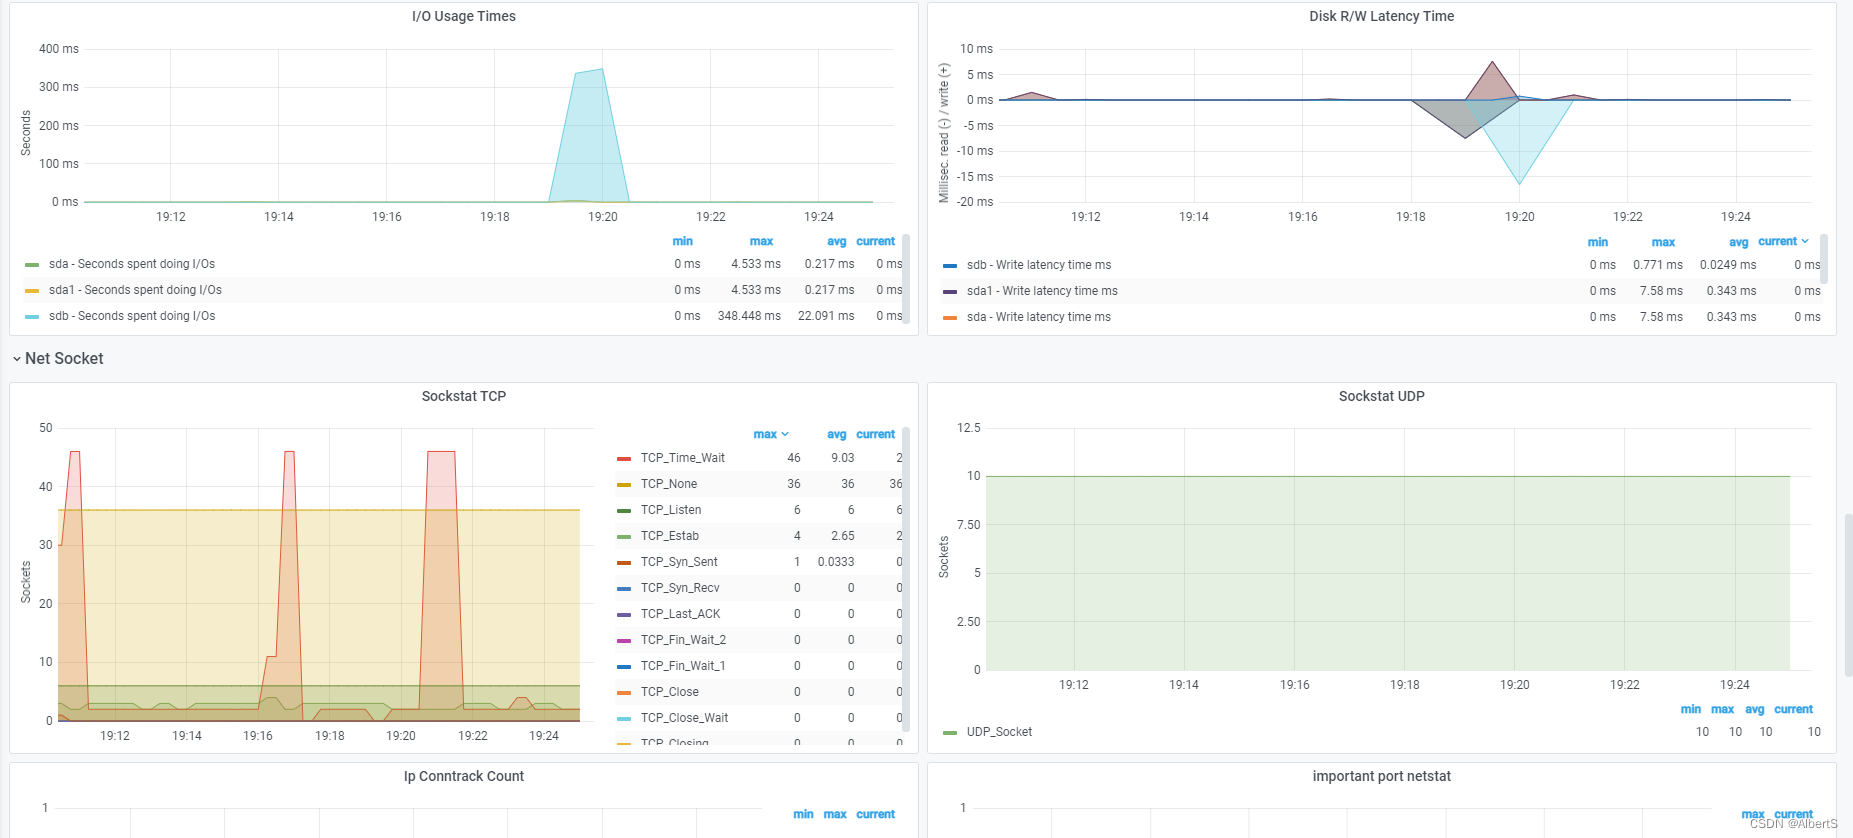Sort Disk Latency legend by max

click(1663, 242)
